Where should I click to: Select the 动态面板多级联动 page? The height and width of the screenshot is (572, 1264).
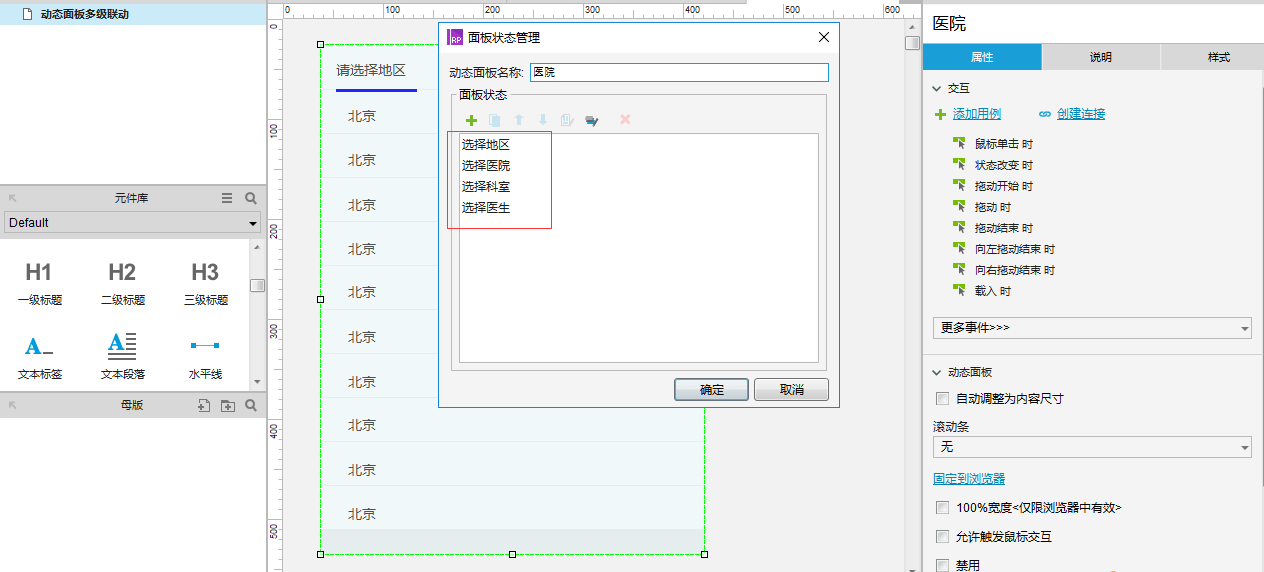click(x=84, y=14)
